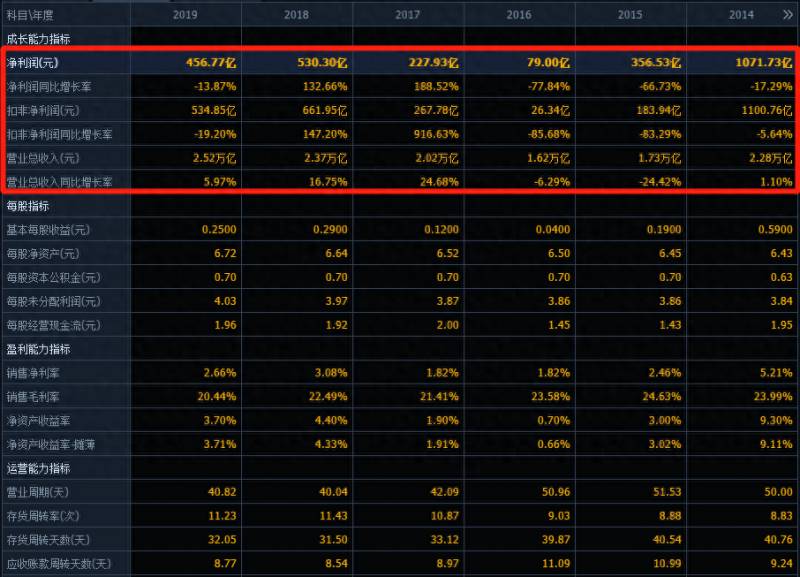Click the 1100.76亿 value cell
800x577 pixels.
click(767, 111)
